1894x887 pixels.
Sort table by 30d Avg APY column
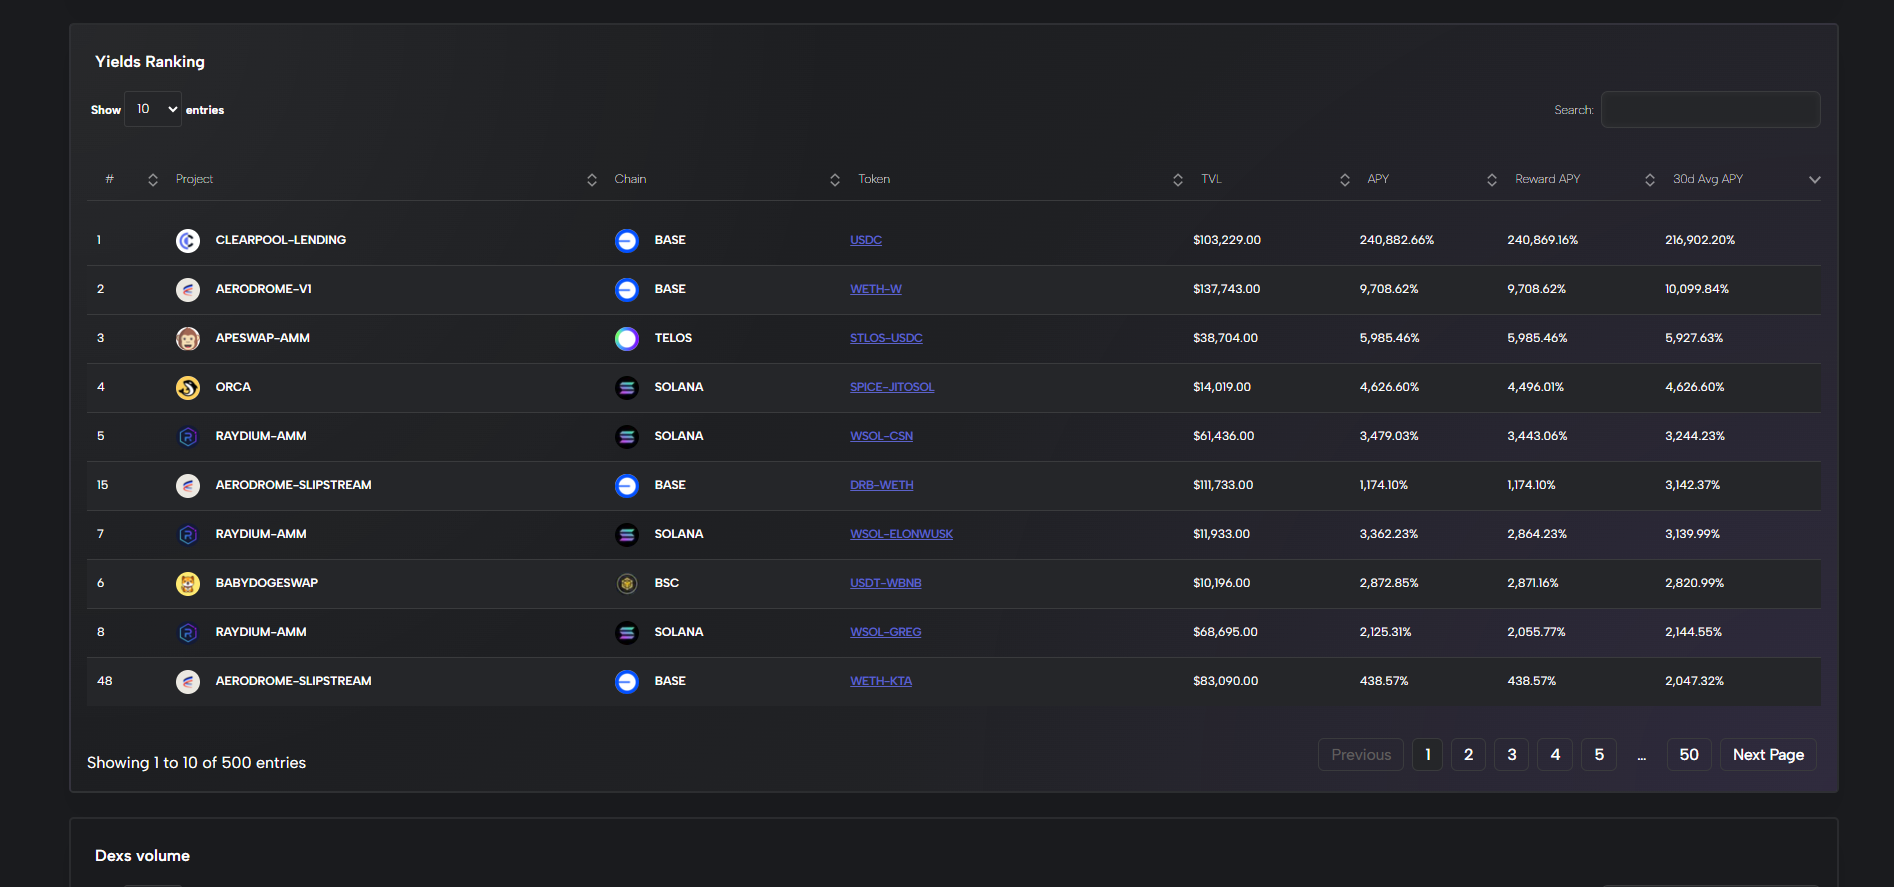(x=1707, y=179)
